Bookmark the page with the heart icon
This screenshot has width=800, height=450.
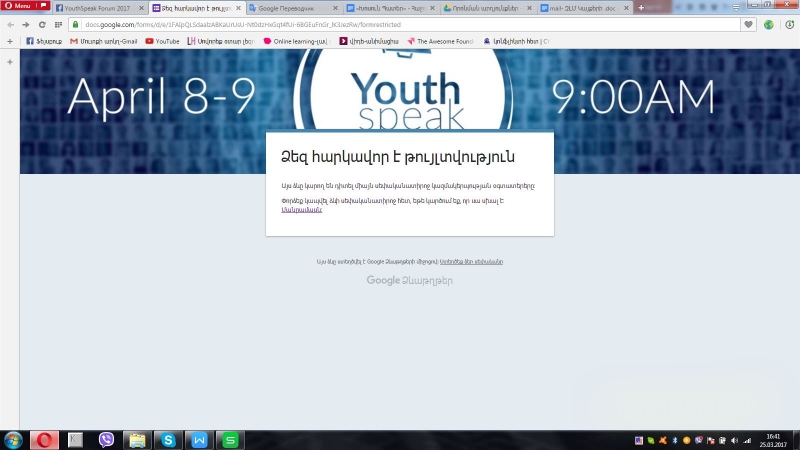pos(748,24)
